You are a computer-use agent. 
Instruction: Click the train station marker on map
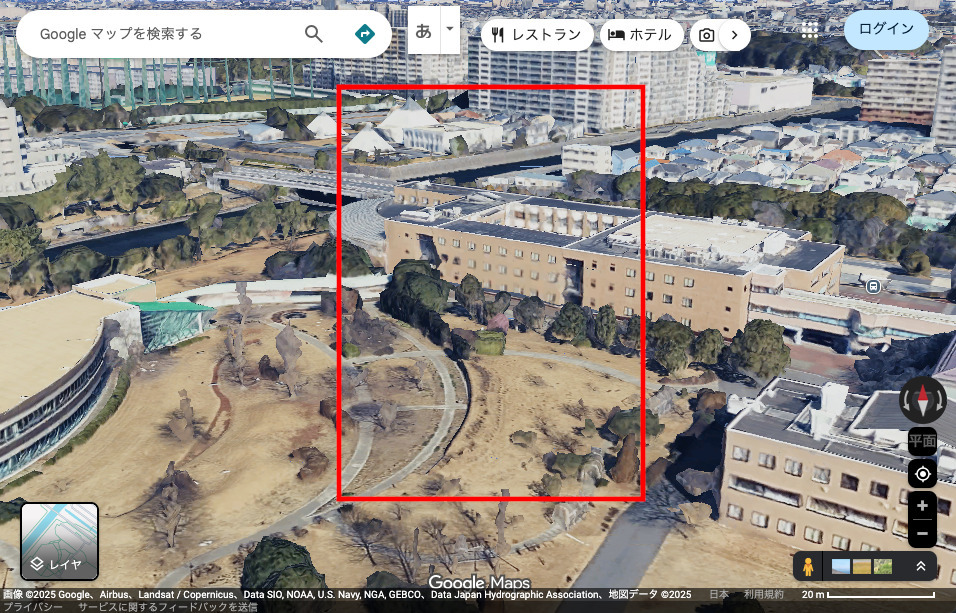(873, 286)
